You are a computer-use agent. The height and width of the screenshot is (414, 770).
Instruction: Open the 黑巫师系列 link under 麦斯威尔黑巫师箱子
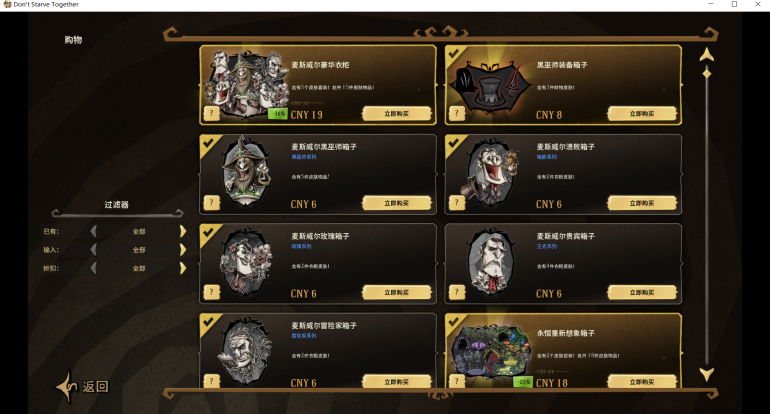click(x=304, y=157)
